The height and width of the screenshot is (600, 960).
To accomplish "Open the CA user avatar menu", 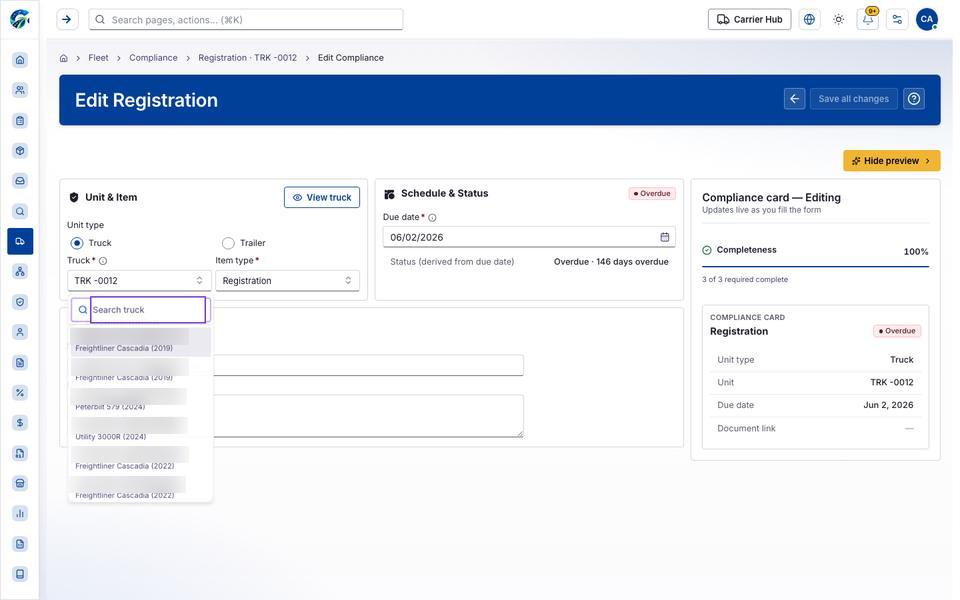I will 927,20.
